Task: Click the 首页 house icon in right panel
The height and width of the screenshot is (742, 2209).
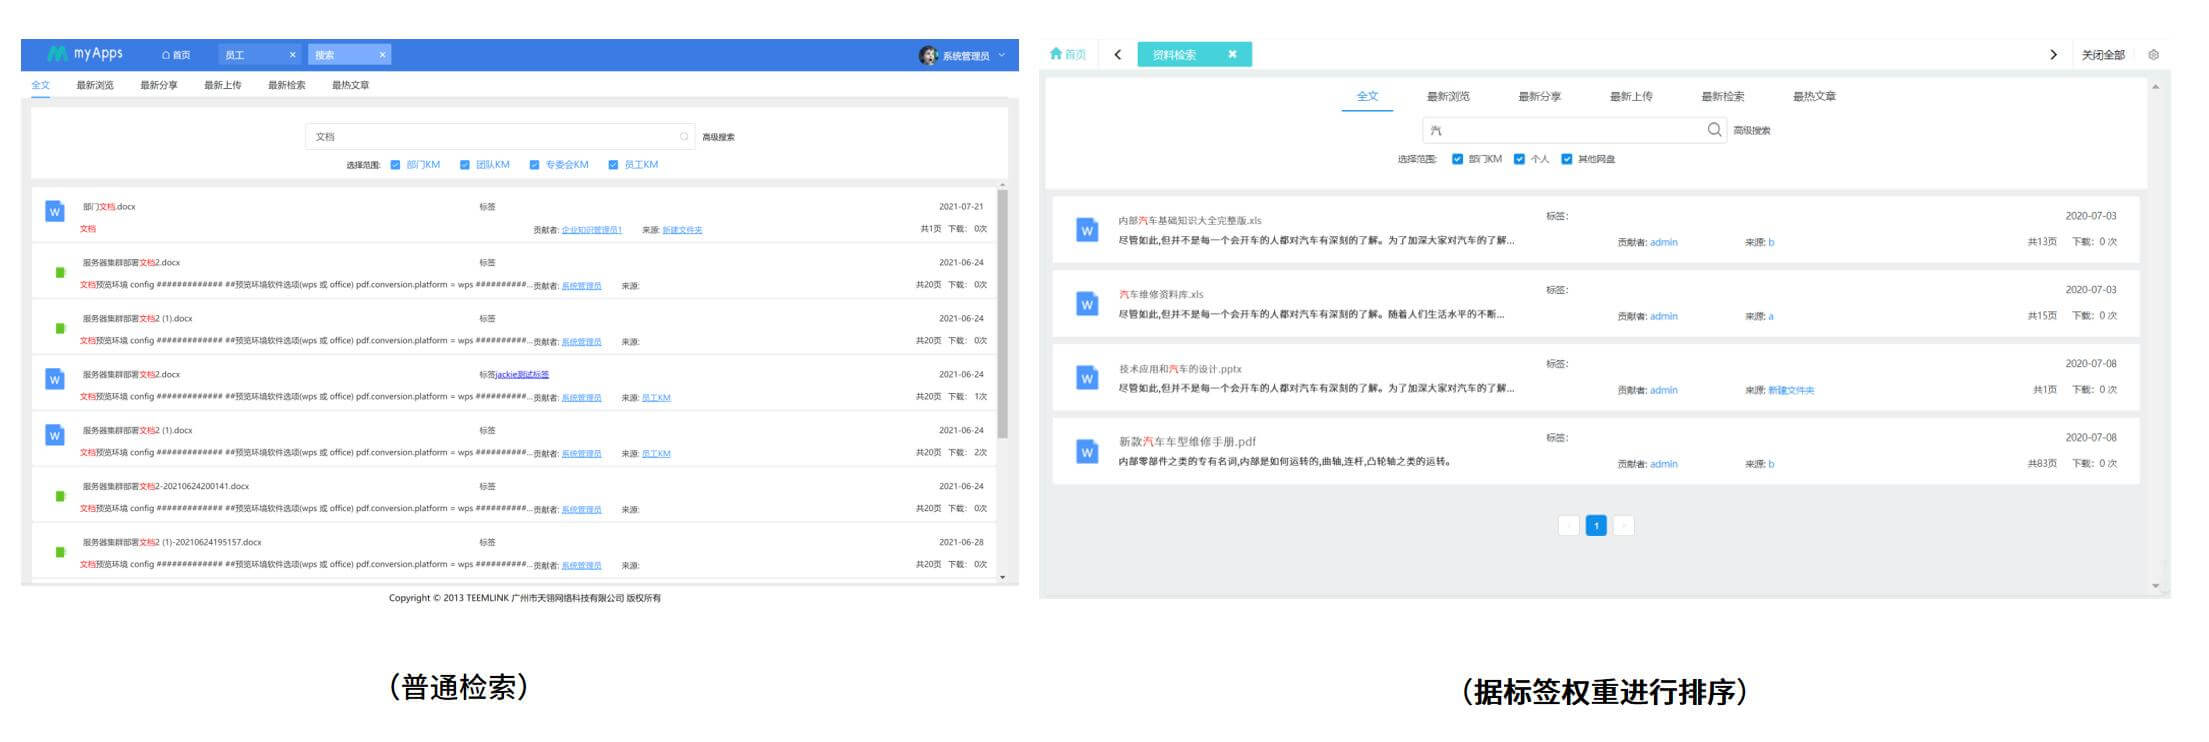Action: click(1056, 54)
